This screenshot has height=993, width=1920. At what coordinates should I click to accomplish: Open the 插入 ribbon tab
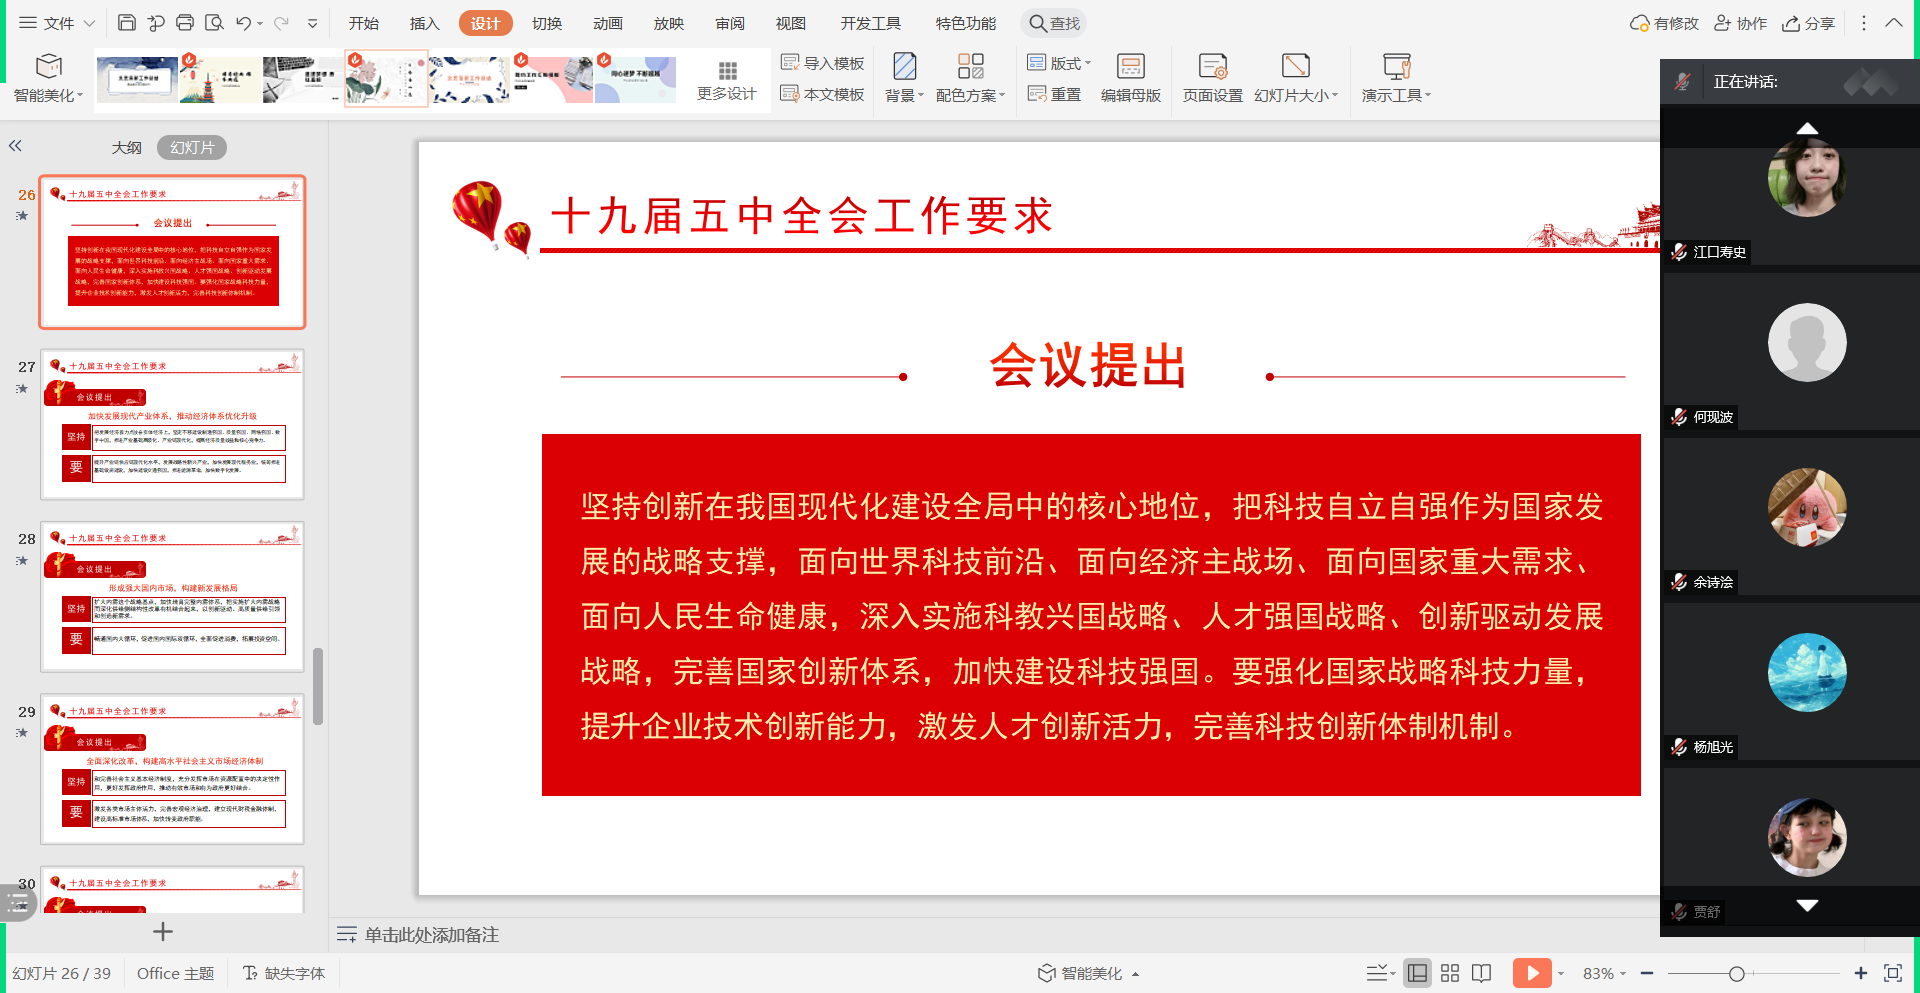424,23
